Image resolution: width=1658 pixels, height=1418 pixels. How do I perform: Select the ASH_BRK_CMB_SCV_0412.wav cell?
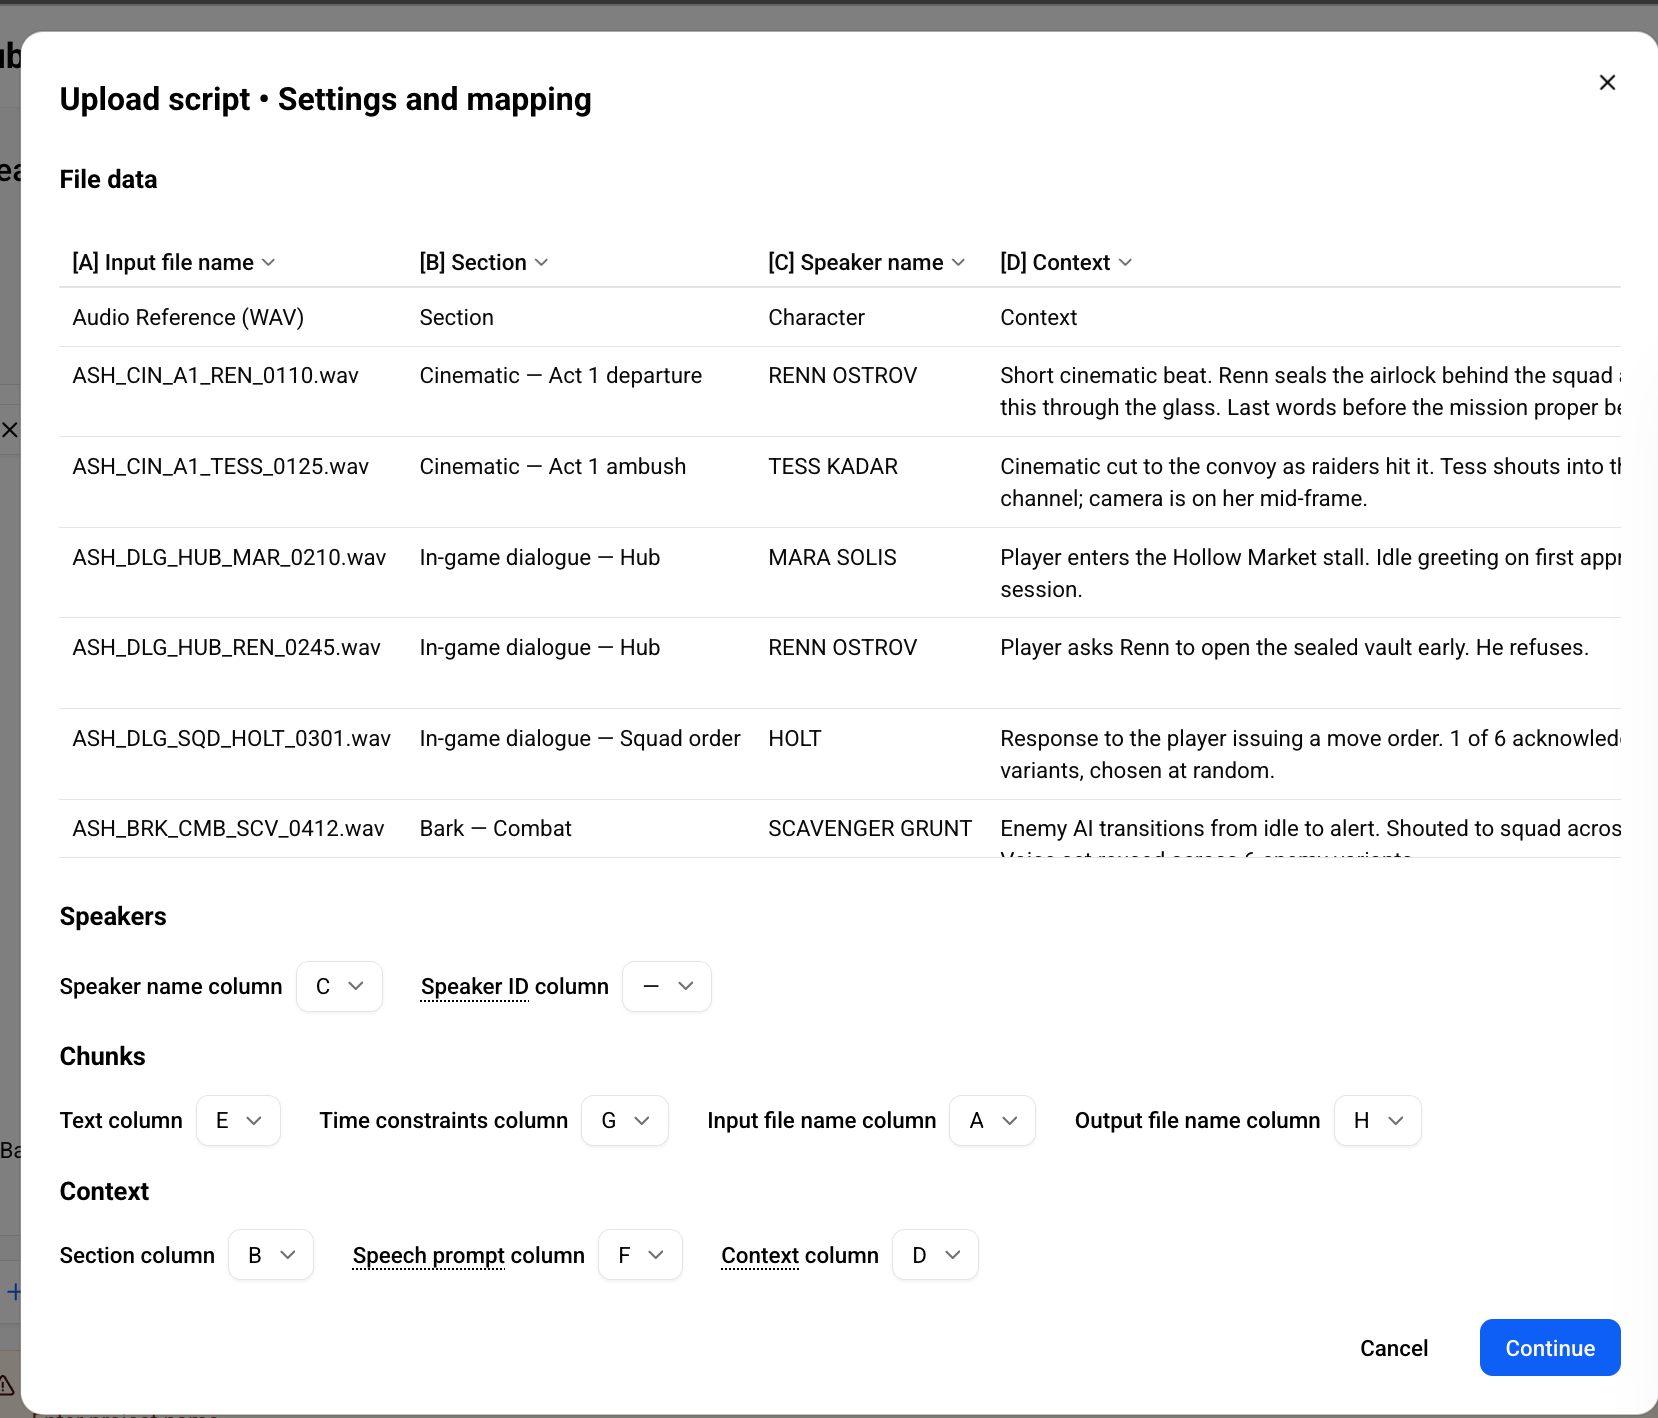pyautogui.click(x=228, y=828)
